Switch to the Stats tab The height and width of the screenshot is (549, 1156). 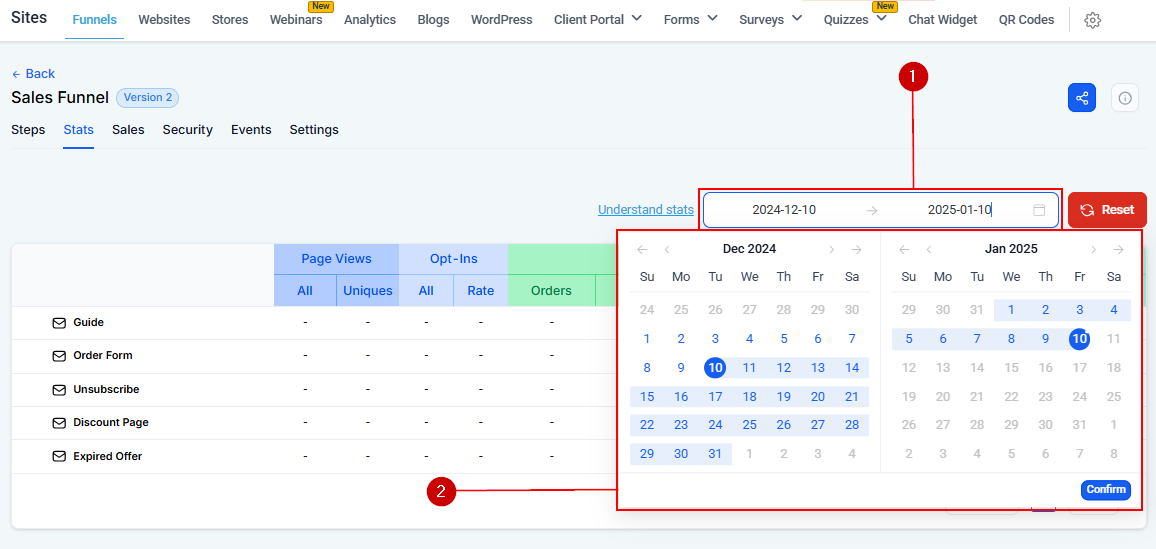pos(78,130)
